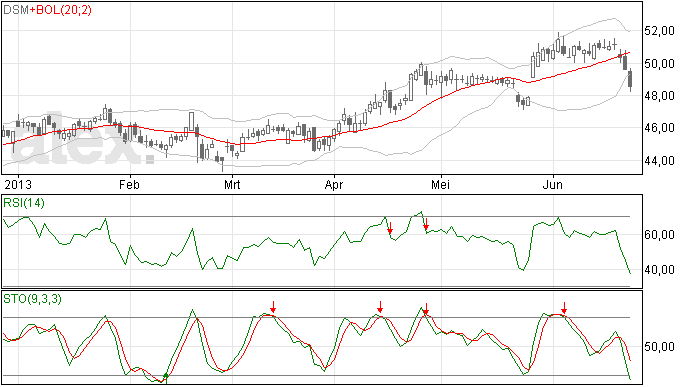The image size is (690, 387).
Task: Click the 50,00 stochastic axis label
Action: click(659, 347)
